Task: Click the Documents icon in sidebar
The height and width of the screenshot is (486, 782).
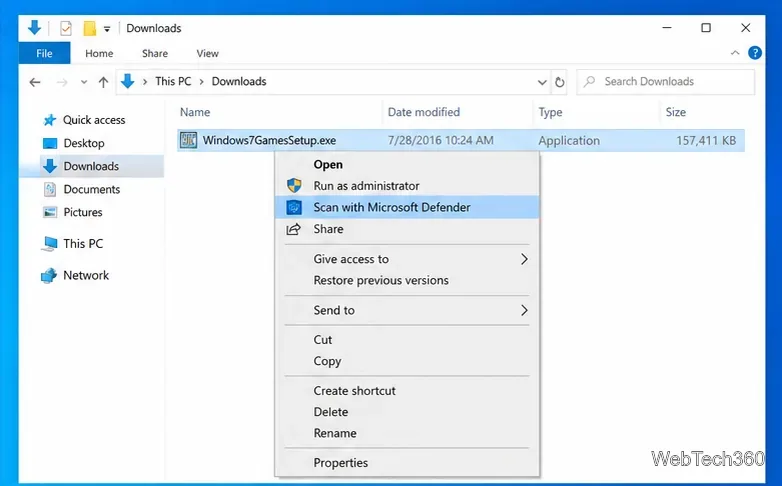Action: tap(50, 189)
